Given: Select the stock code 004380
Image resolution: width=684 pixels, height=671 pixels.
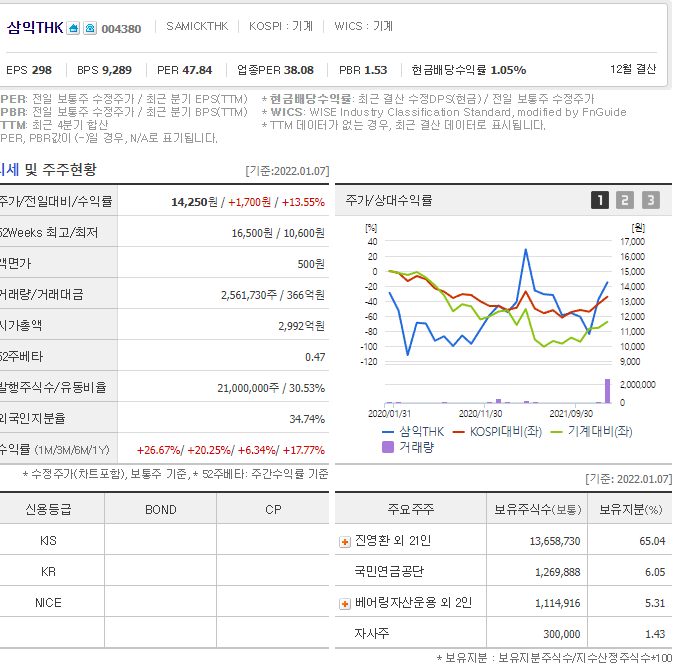Looking at the screenshot, I should click(121, 29).
